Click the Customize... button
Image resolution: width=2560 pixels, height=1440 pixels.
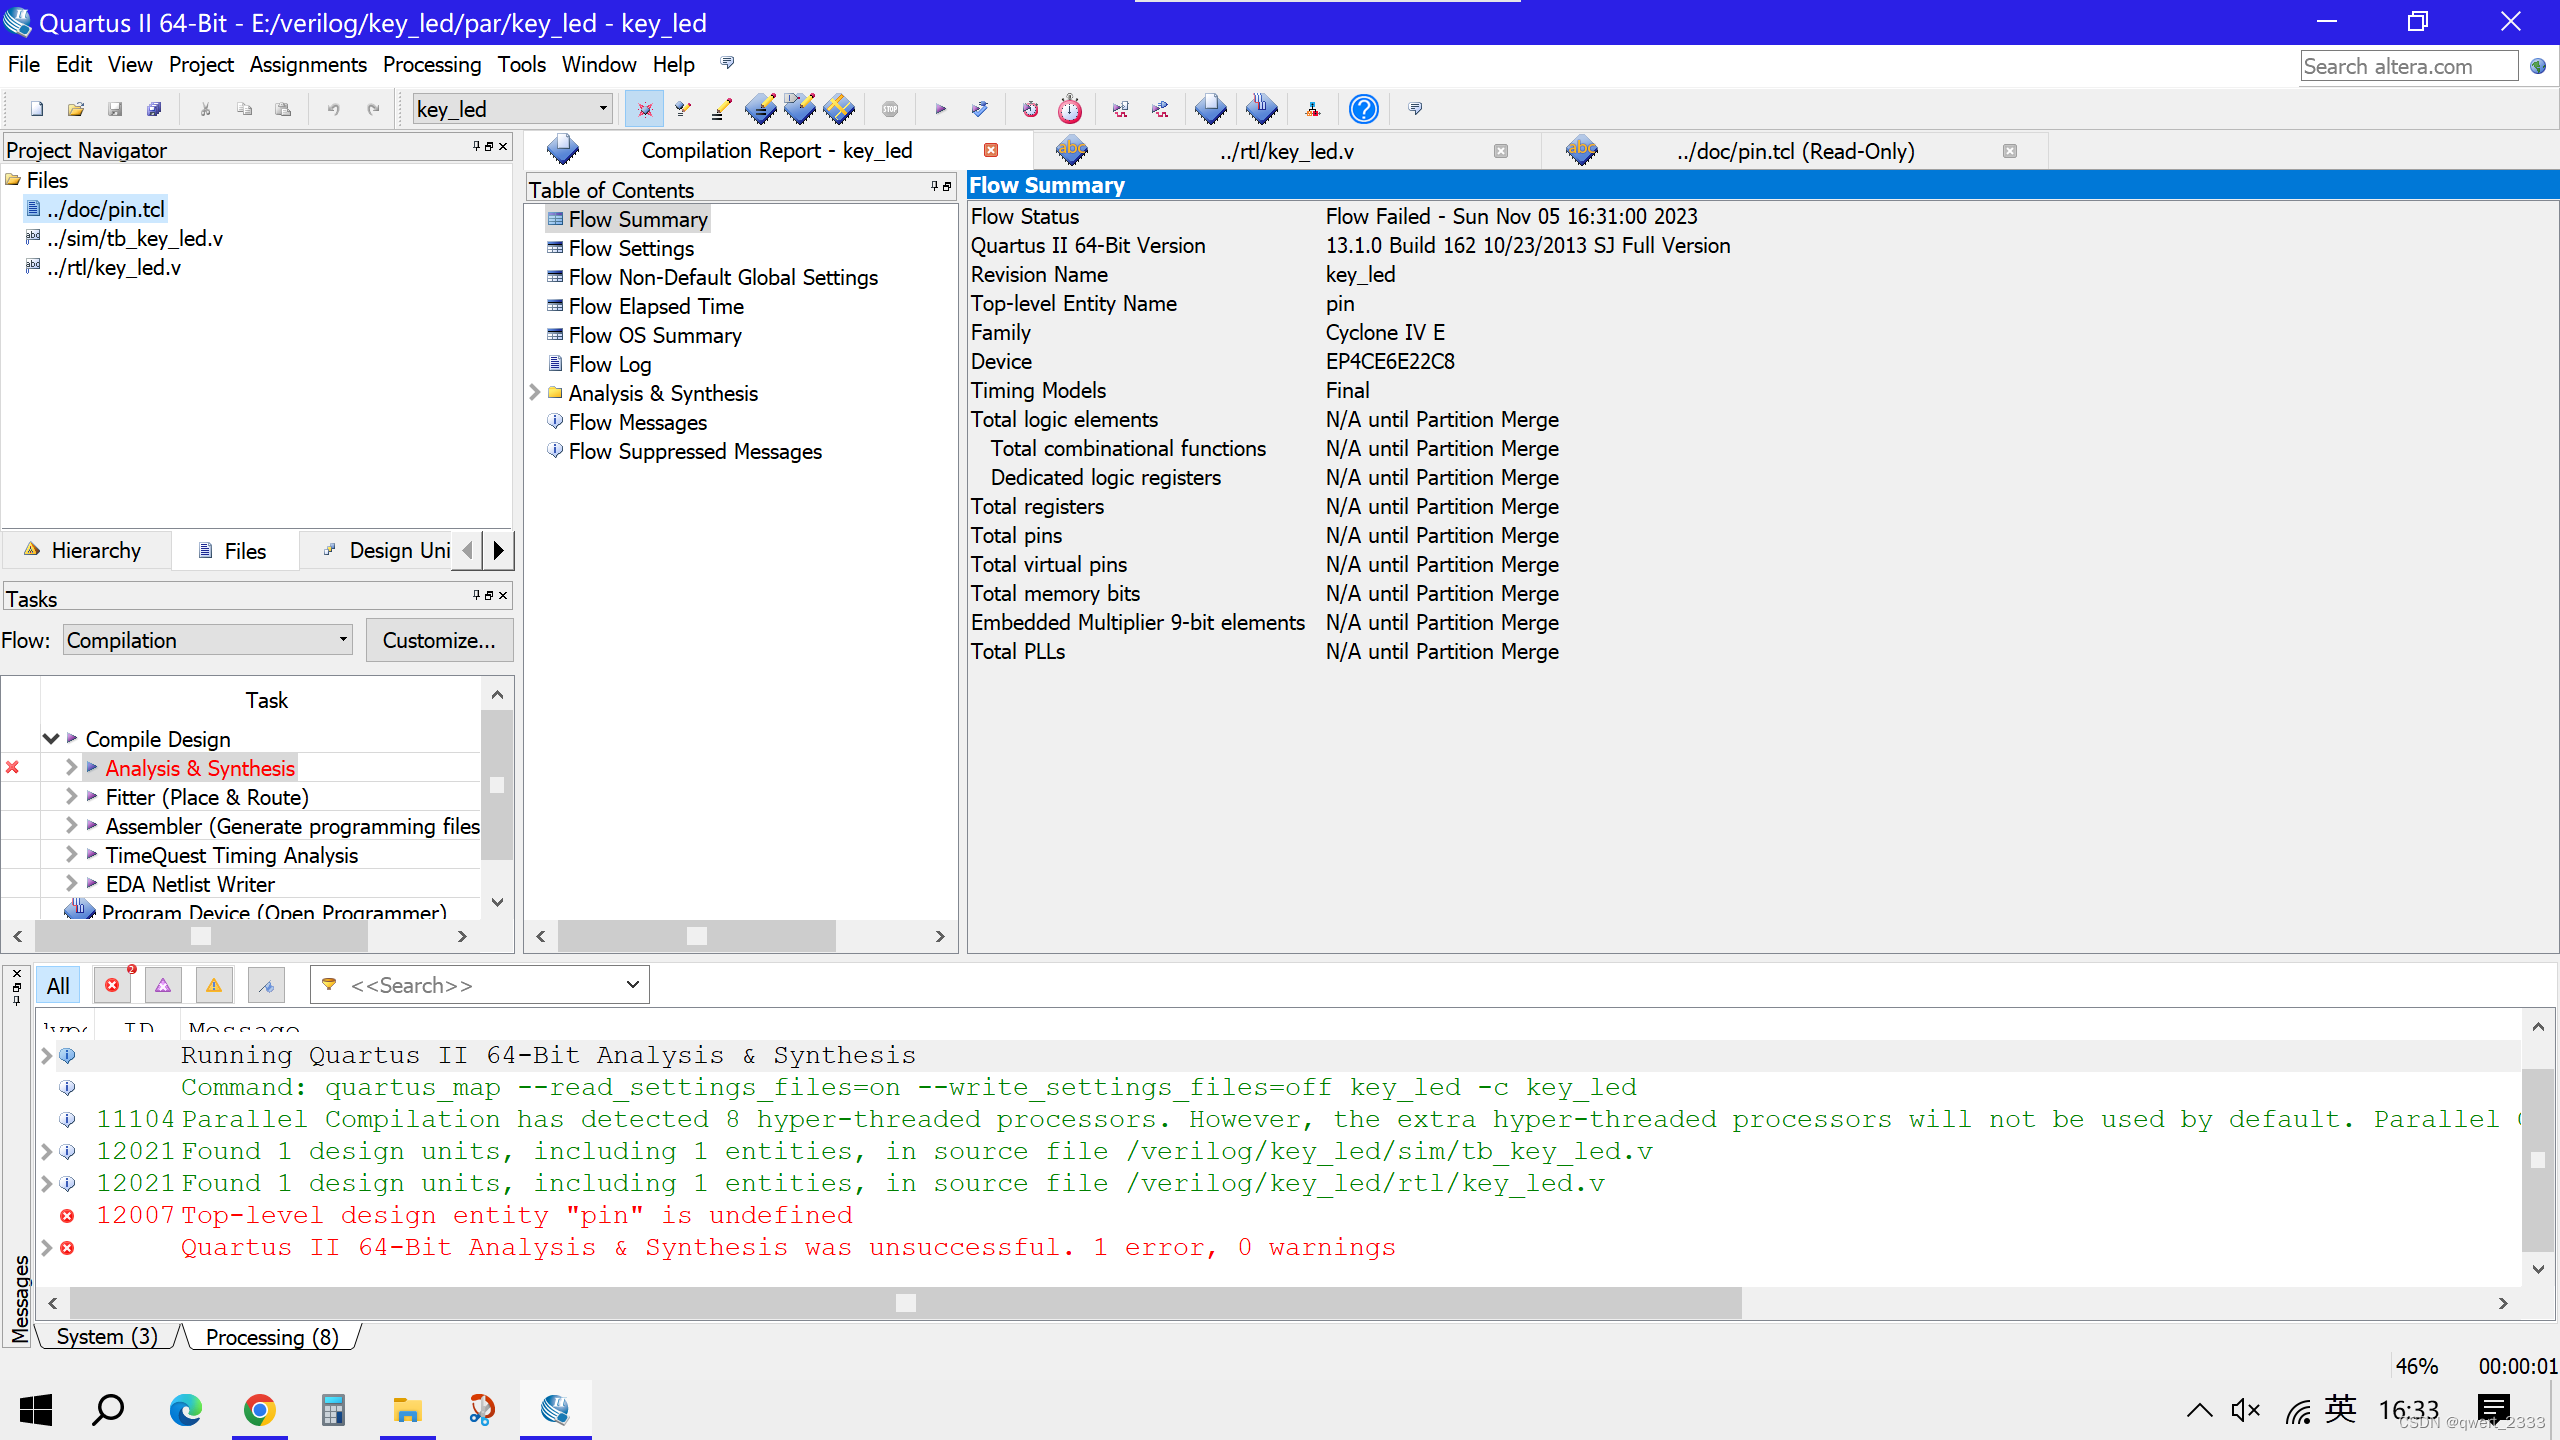pos(439,640)
